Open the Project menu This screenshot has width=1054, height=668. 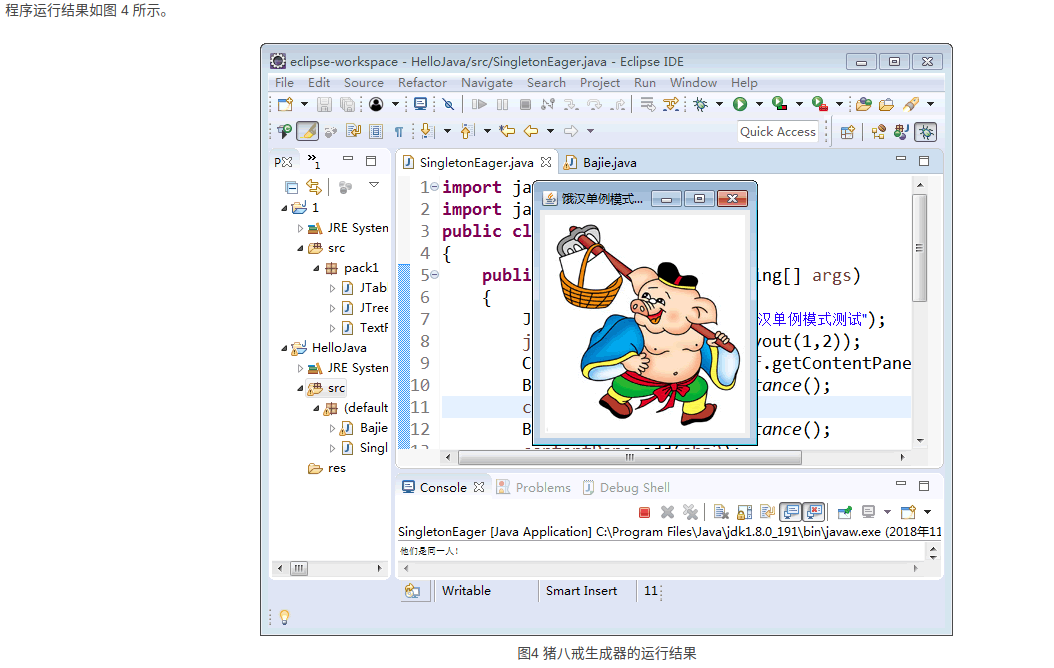600,83
